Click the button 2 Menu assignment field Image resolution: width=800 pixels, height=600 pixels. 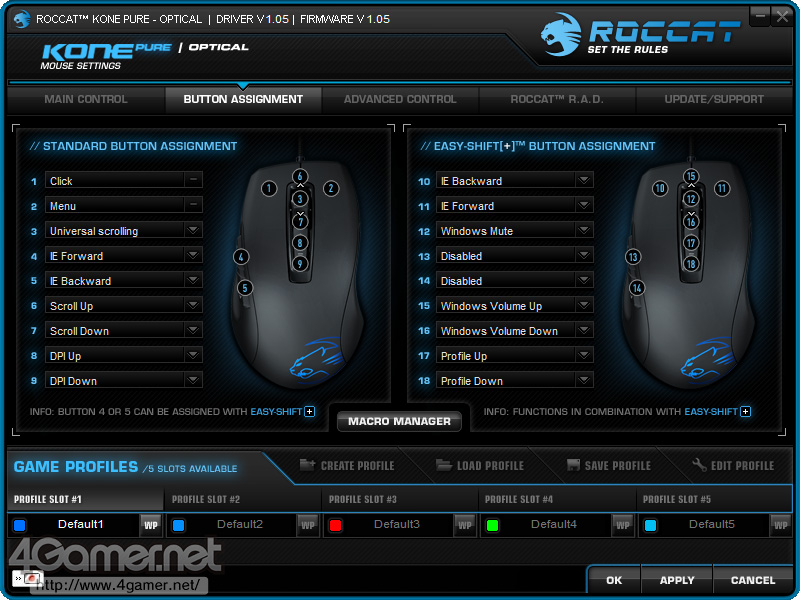pos(124,206)
